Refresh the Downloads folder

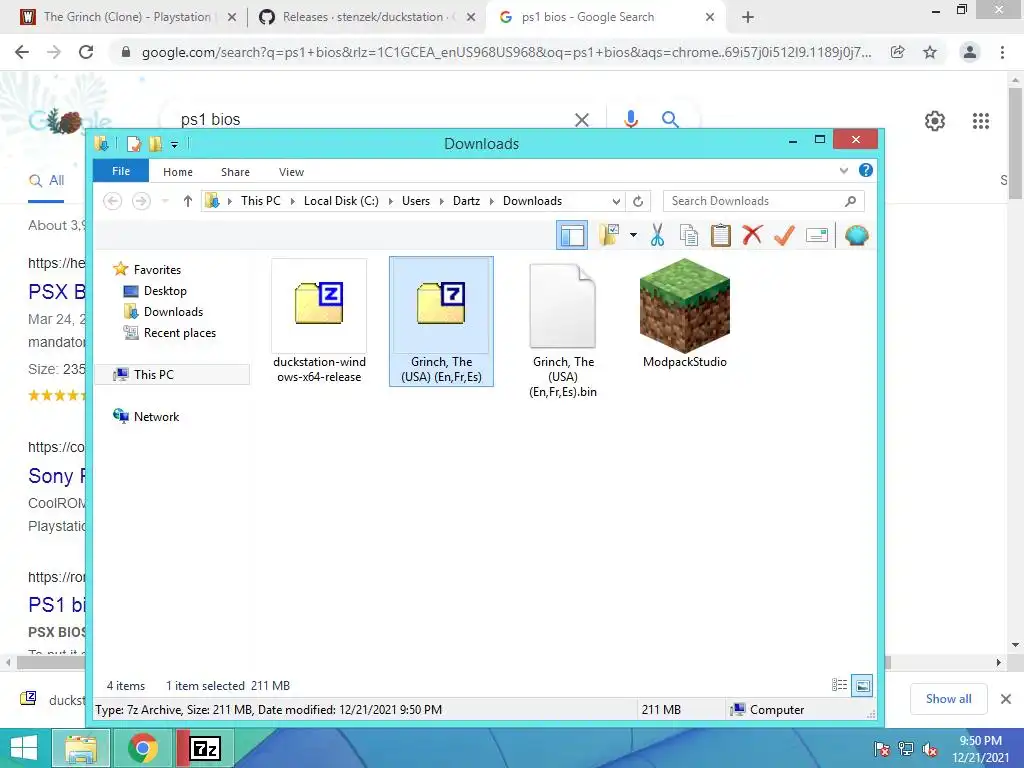638,201
